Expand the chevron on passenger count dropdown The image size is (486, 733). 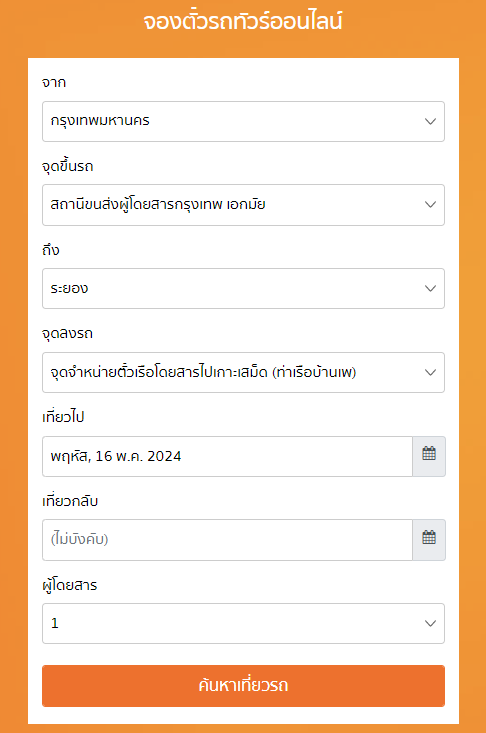point(430,624)
